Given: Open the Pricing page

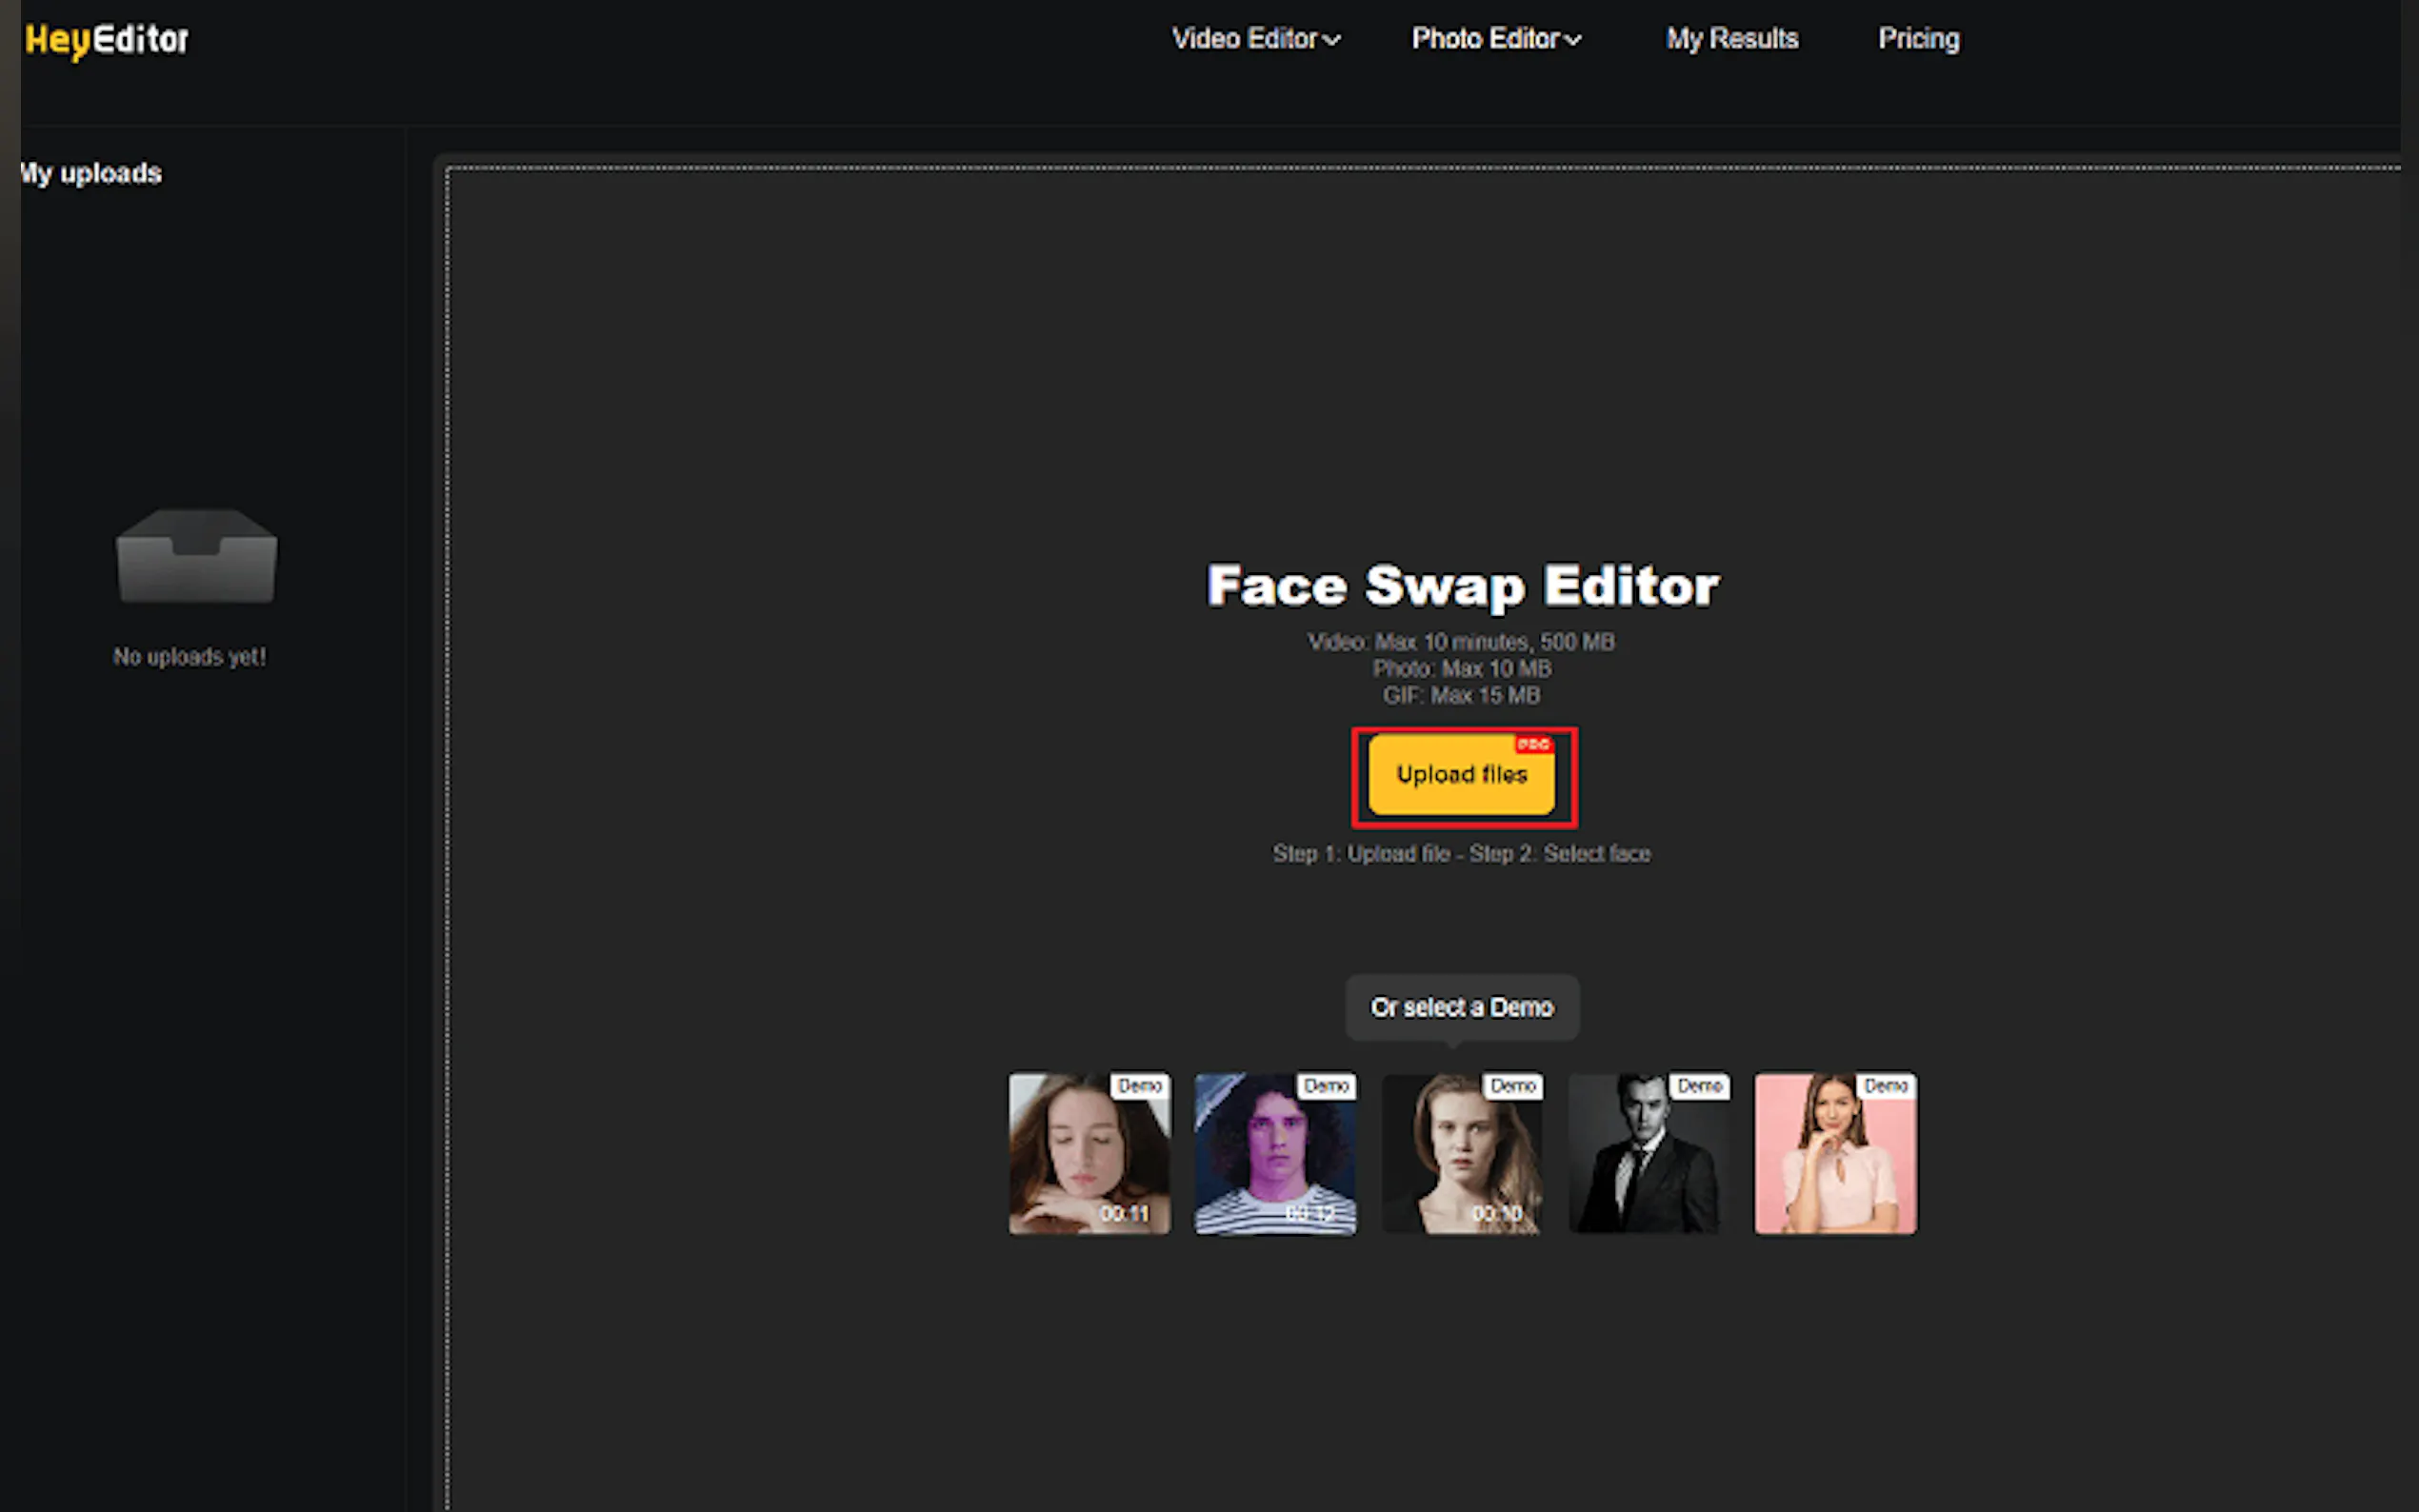Looking at the screenshot, I should (x=1918, y=39).
